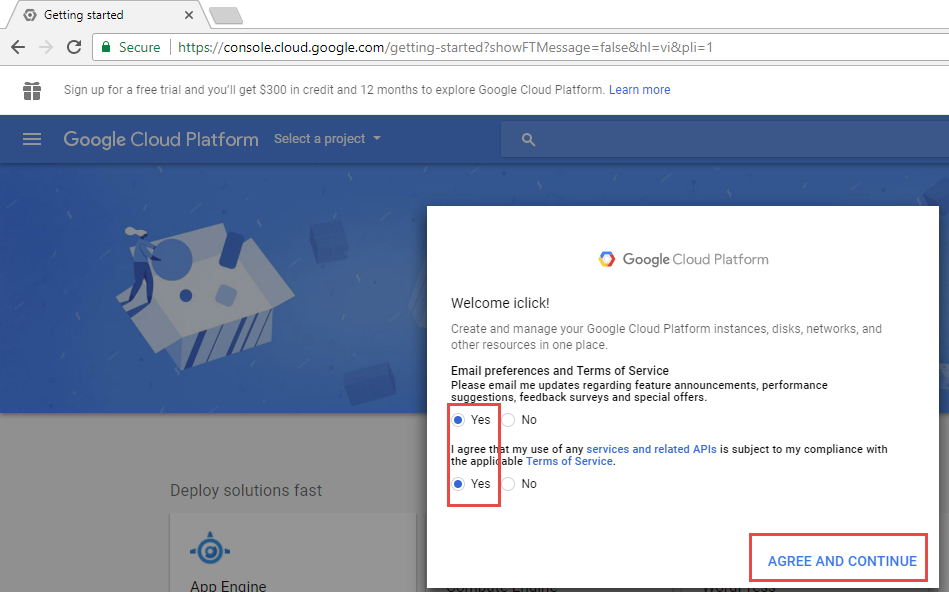
Task: Reload the page with refresh icon
Action: click(x=74, y=47)
